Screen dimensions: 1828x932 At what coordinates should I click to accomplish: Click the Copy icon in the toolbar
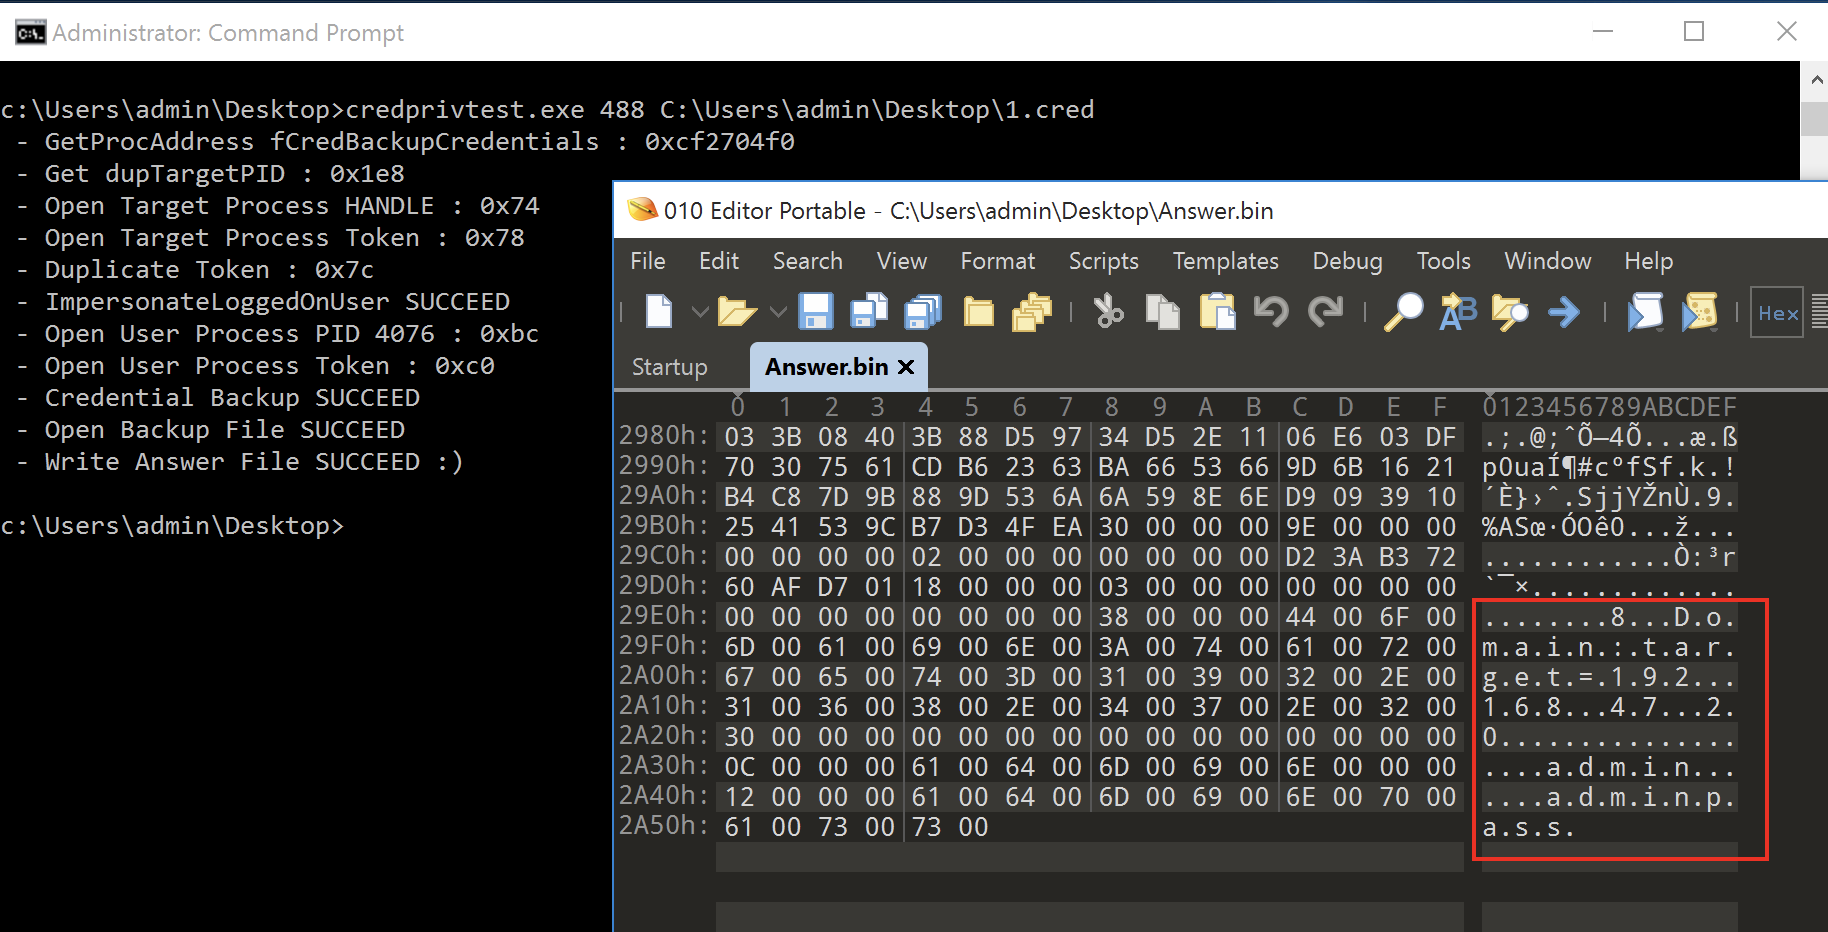click(1162, 312)
